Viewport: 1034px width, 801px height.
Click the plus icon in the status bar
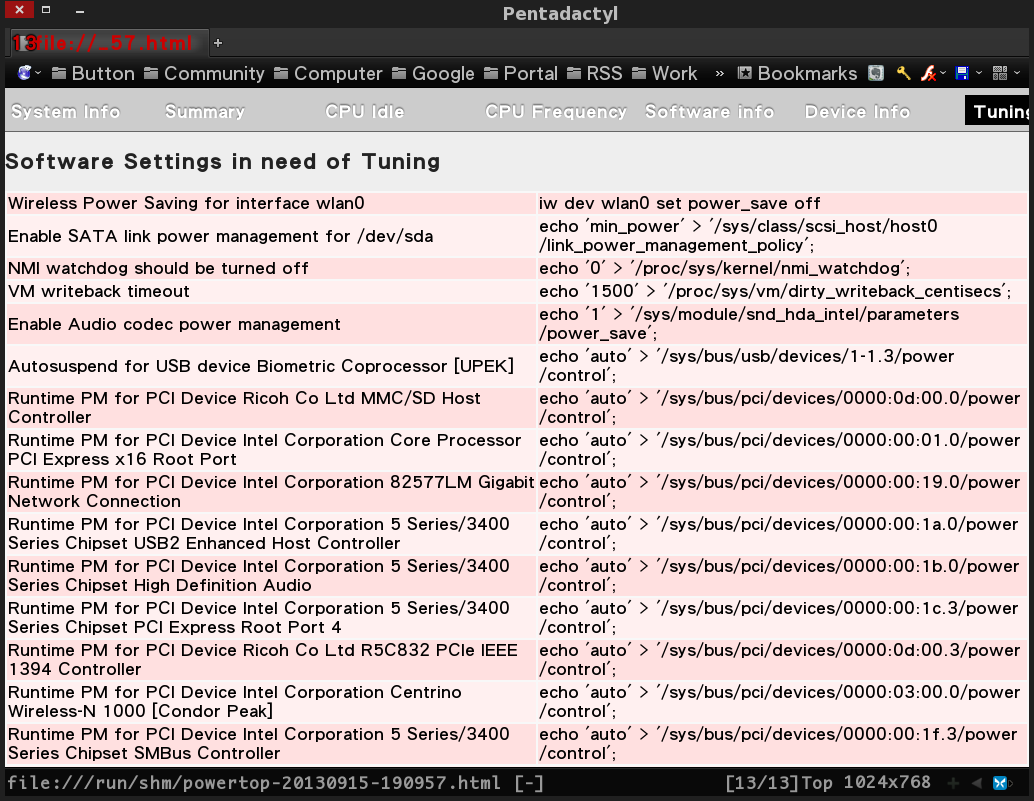point(953,782)
